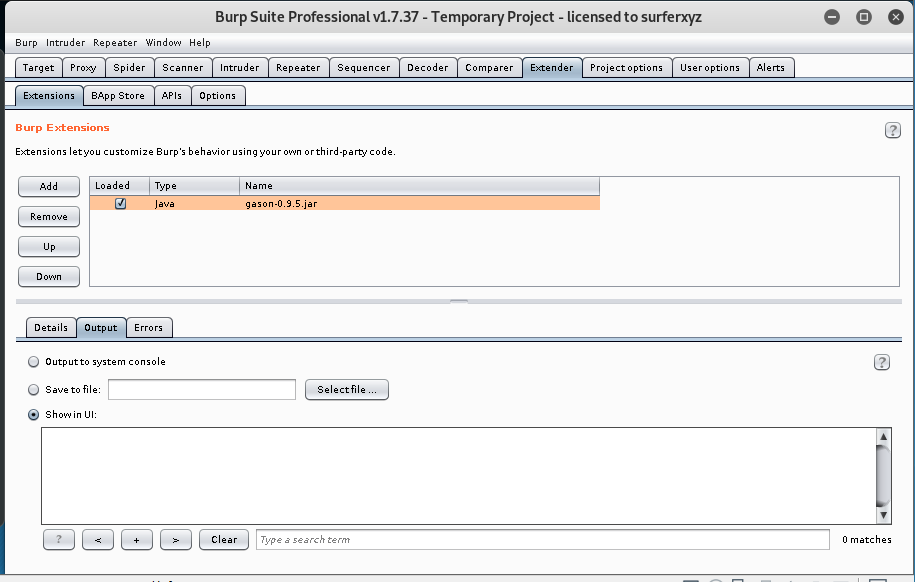915x582 pixels.
Task: Click the Save to file path field
Action: point(202,390)
